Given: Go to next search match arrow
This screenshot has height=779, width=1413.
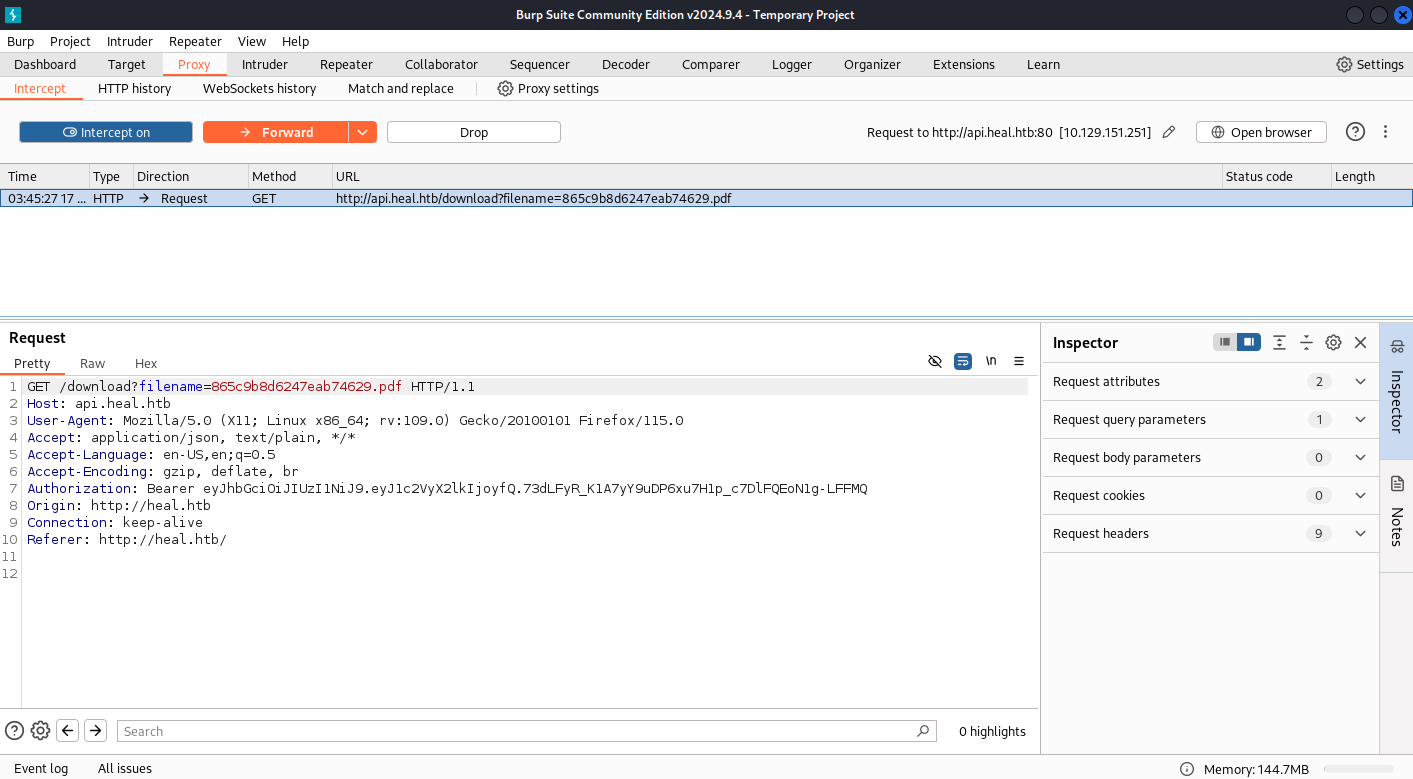Looking at the screenshot, I should click(95, 731).
